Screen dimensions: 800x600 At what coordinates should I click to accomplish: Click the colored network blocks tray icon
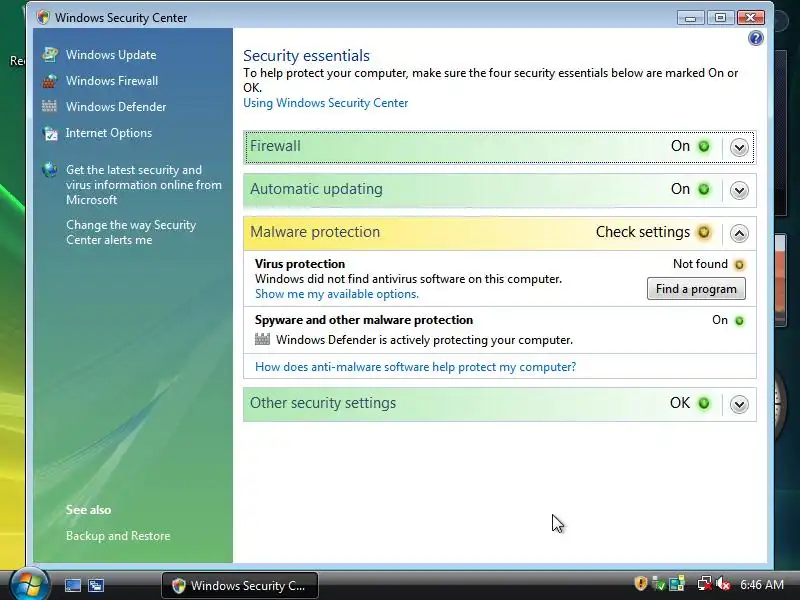[677, 584]
